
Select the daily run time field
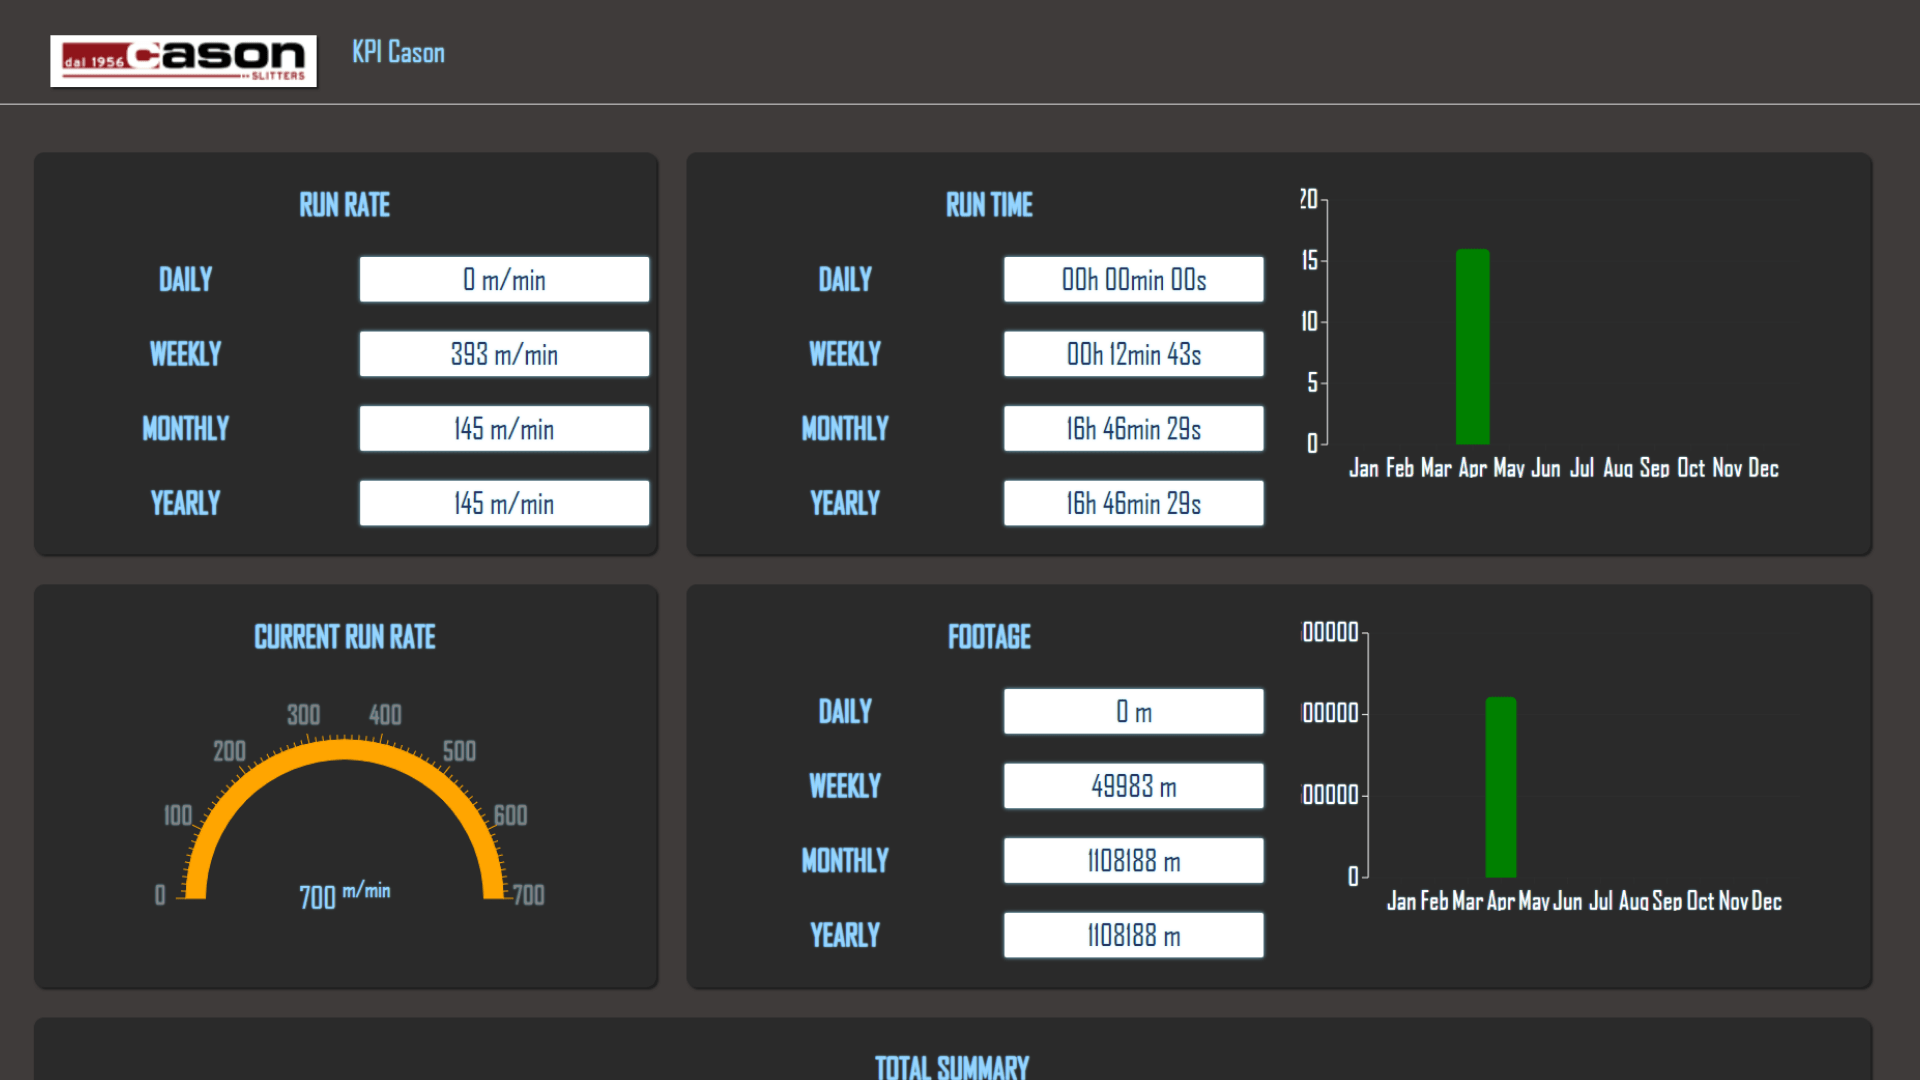(1133, 279)
